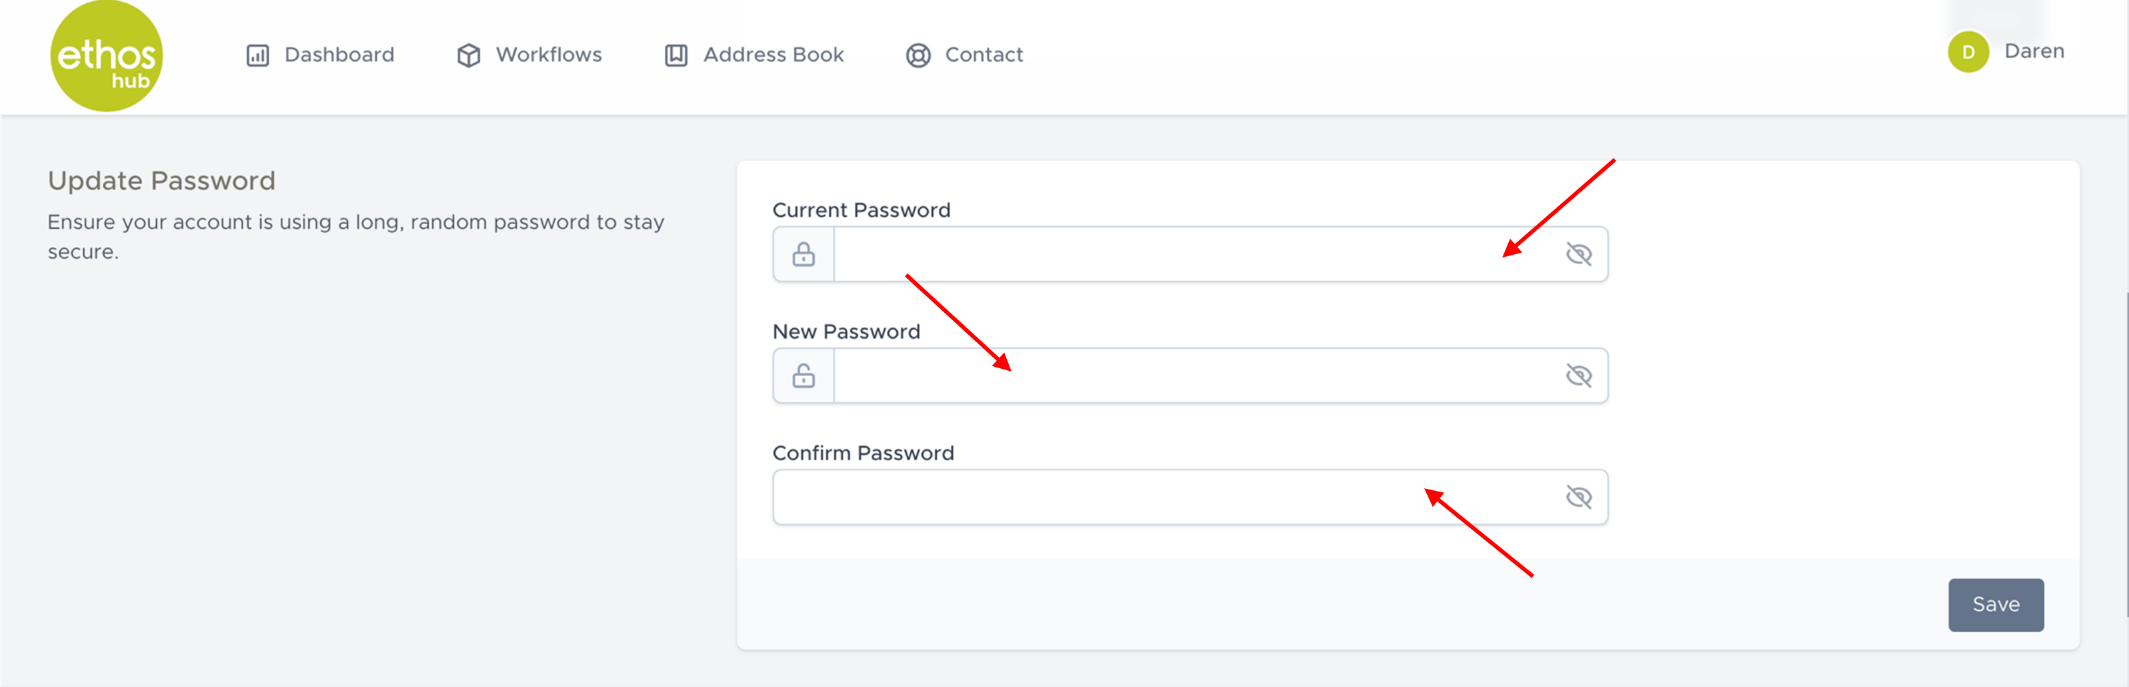The width and height of the screenshot is (2129, 687).
Task: Click Daren's green avatar circle
Action: point(1968,52)
